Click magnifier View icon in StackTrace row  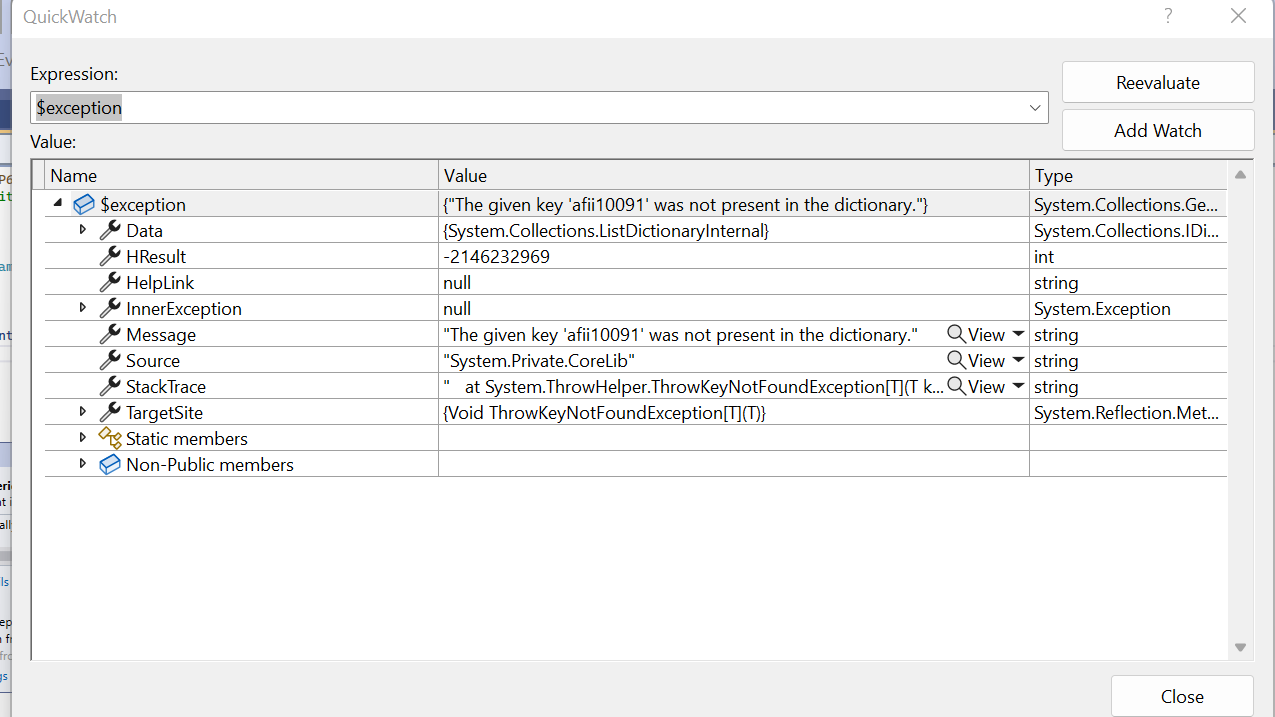coord(957,387)
